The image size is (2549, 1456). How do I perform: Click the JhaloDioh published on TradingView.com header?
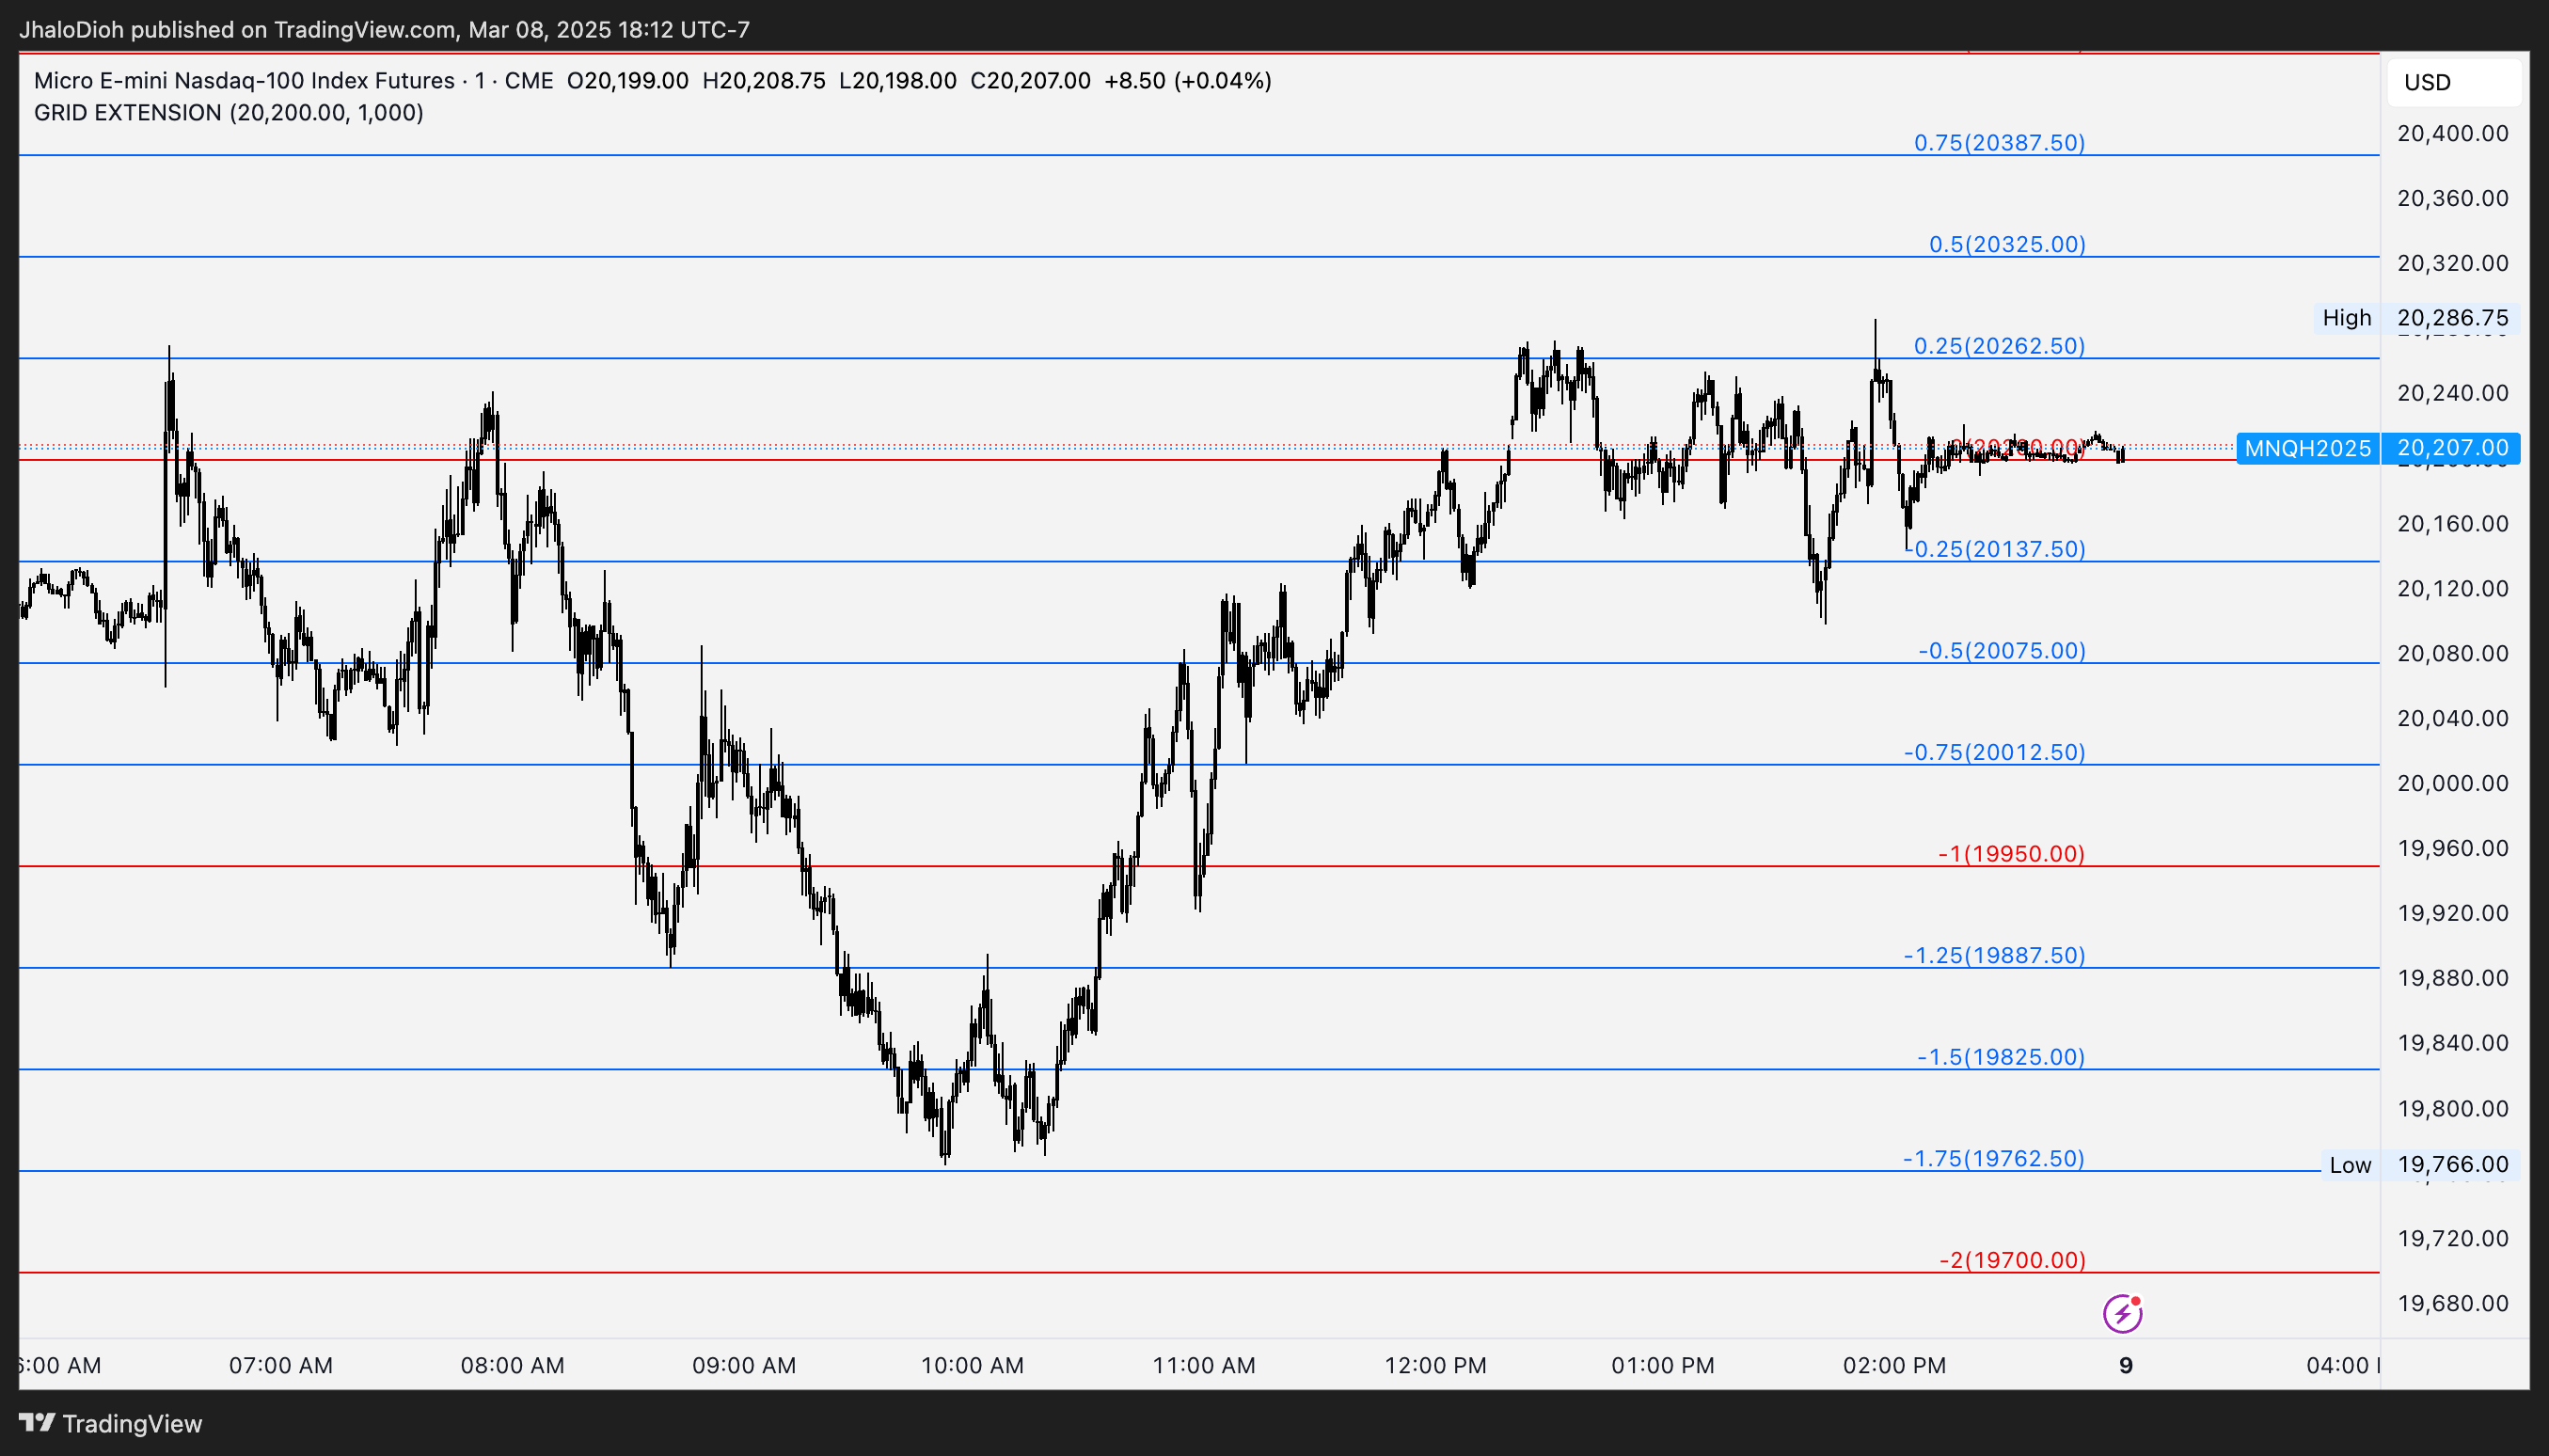coord(384,30)
